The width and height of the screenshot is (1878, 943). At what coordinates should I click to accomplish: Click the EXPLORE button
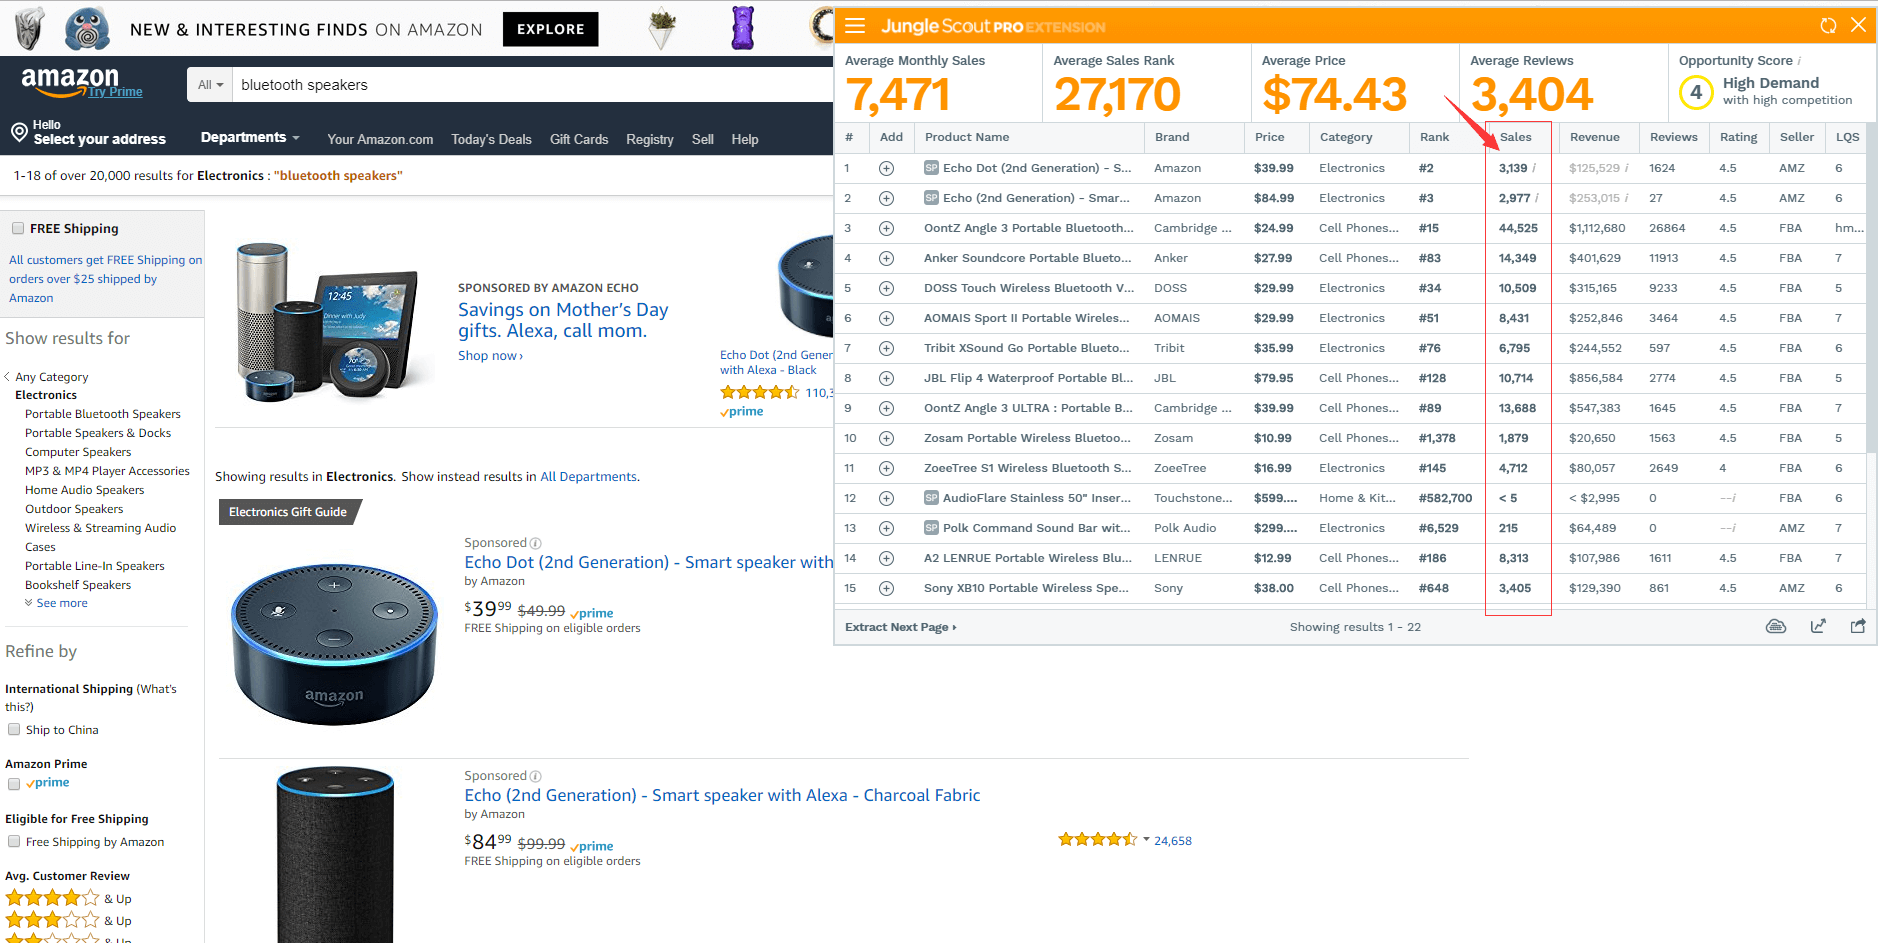pos(550,29)
